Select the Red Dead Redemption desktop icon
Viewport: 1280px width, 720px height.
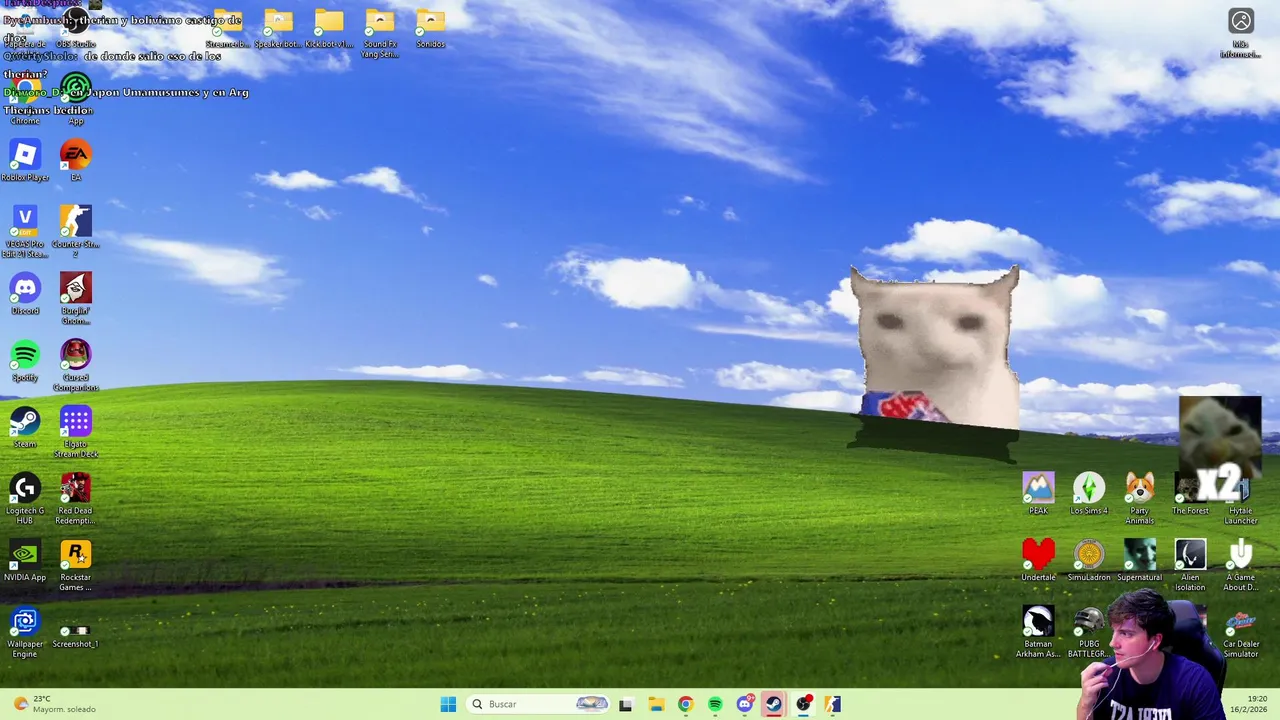tap(75, 498)
